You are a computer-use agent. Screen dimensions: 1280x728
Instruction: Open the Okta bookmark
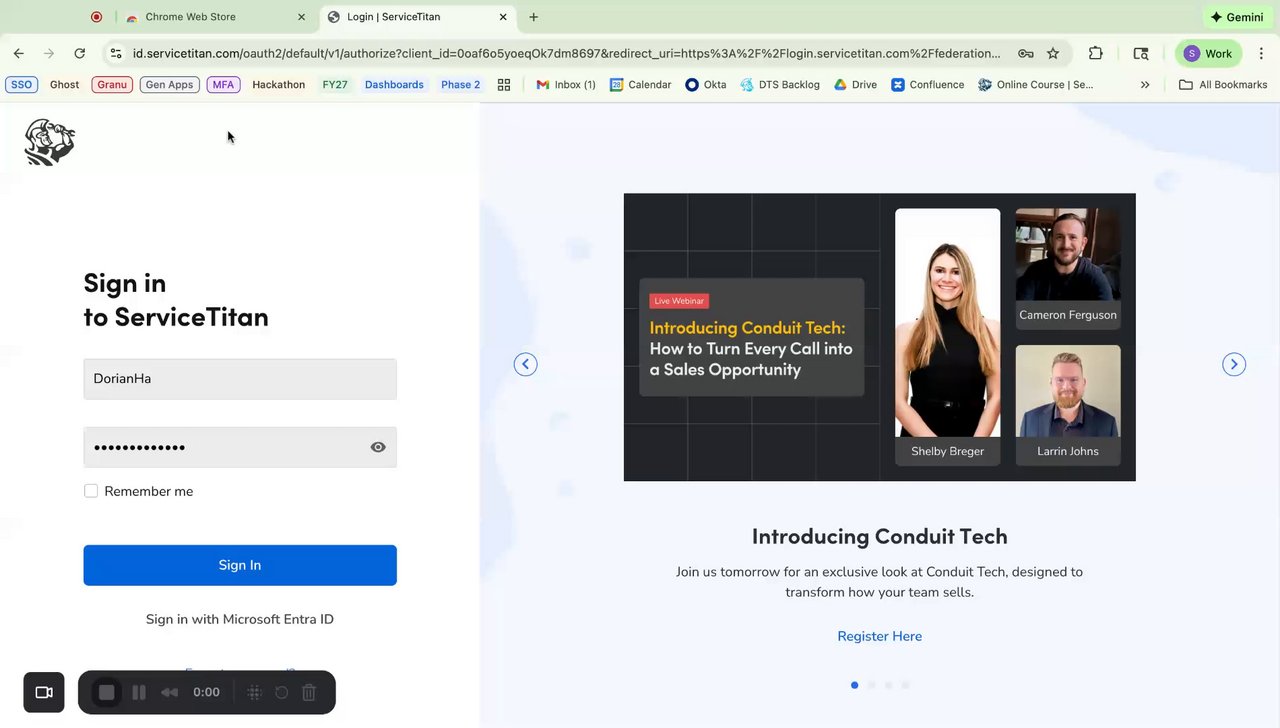click(x=705, y=85)
